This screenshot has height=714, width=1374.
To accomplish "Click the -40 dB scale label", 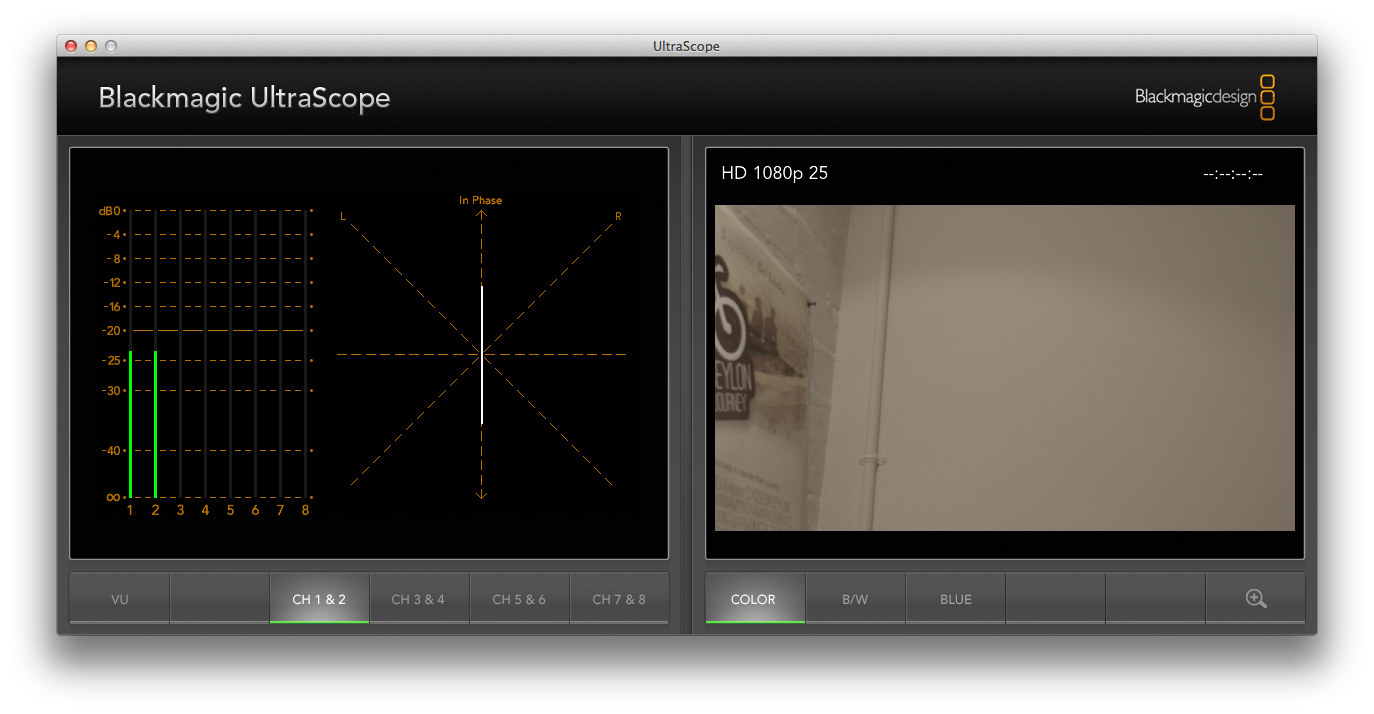I will [x=111, y=450].
